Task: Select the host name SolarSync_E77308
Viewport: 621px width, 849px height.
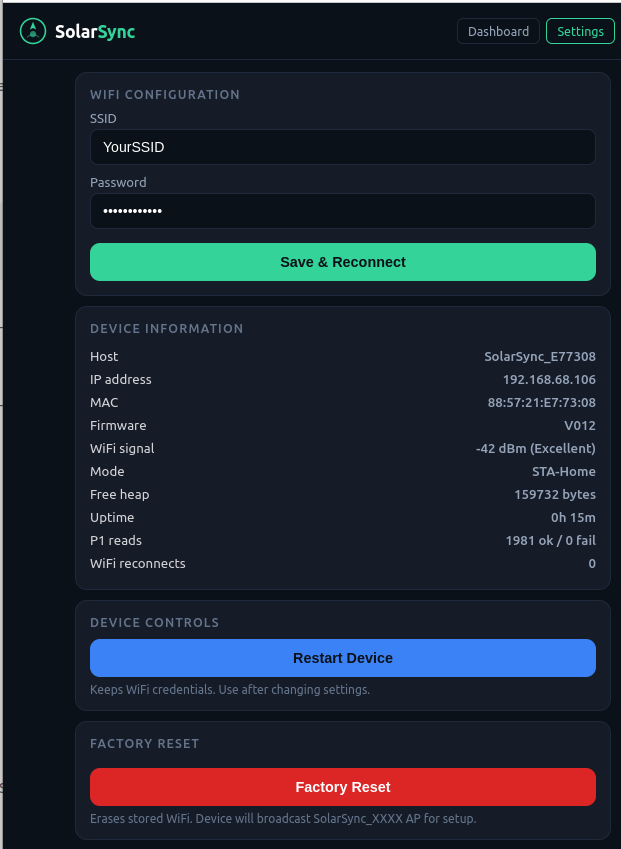Action: [539, 356]
